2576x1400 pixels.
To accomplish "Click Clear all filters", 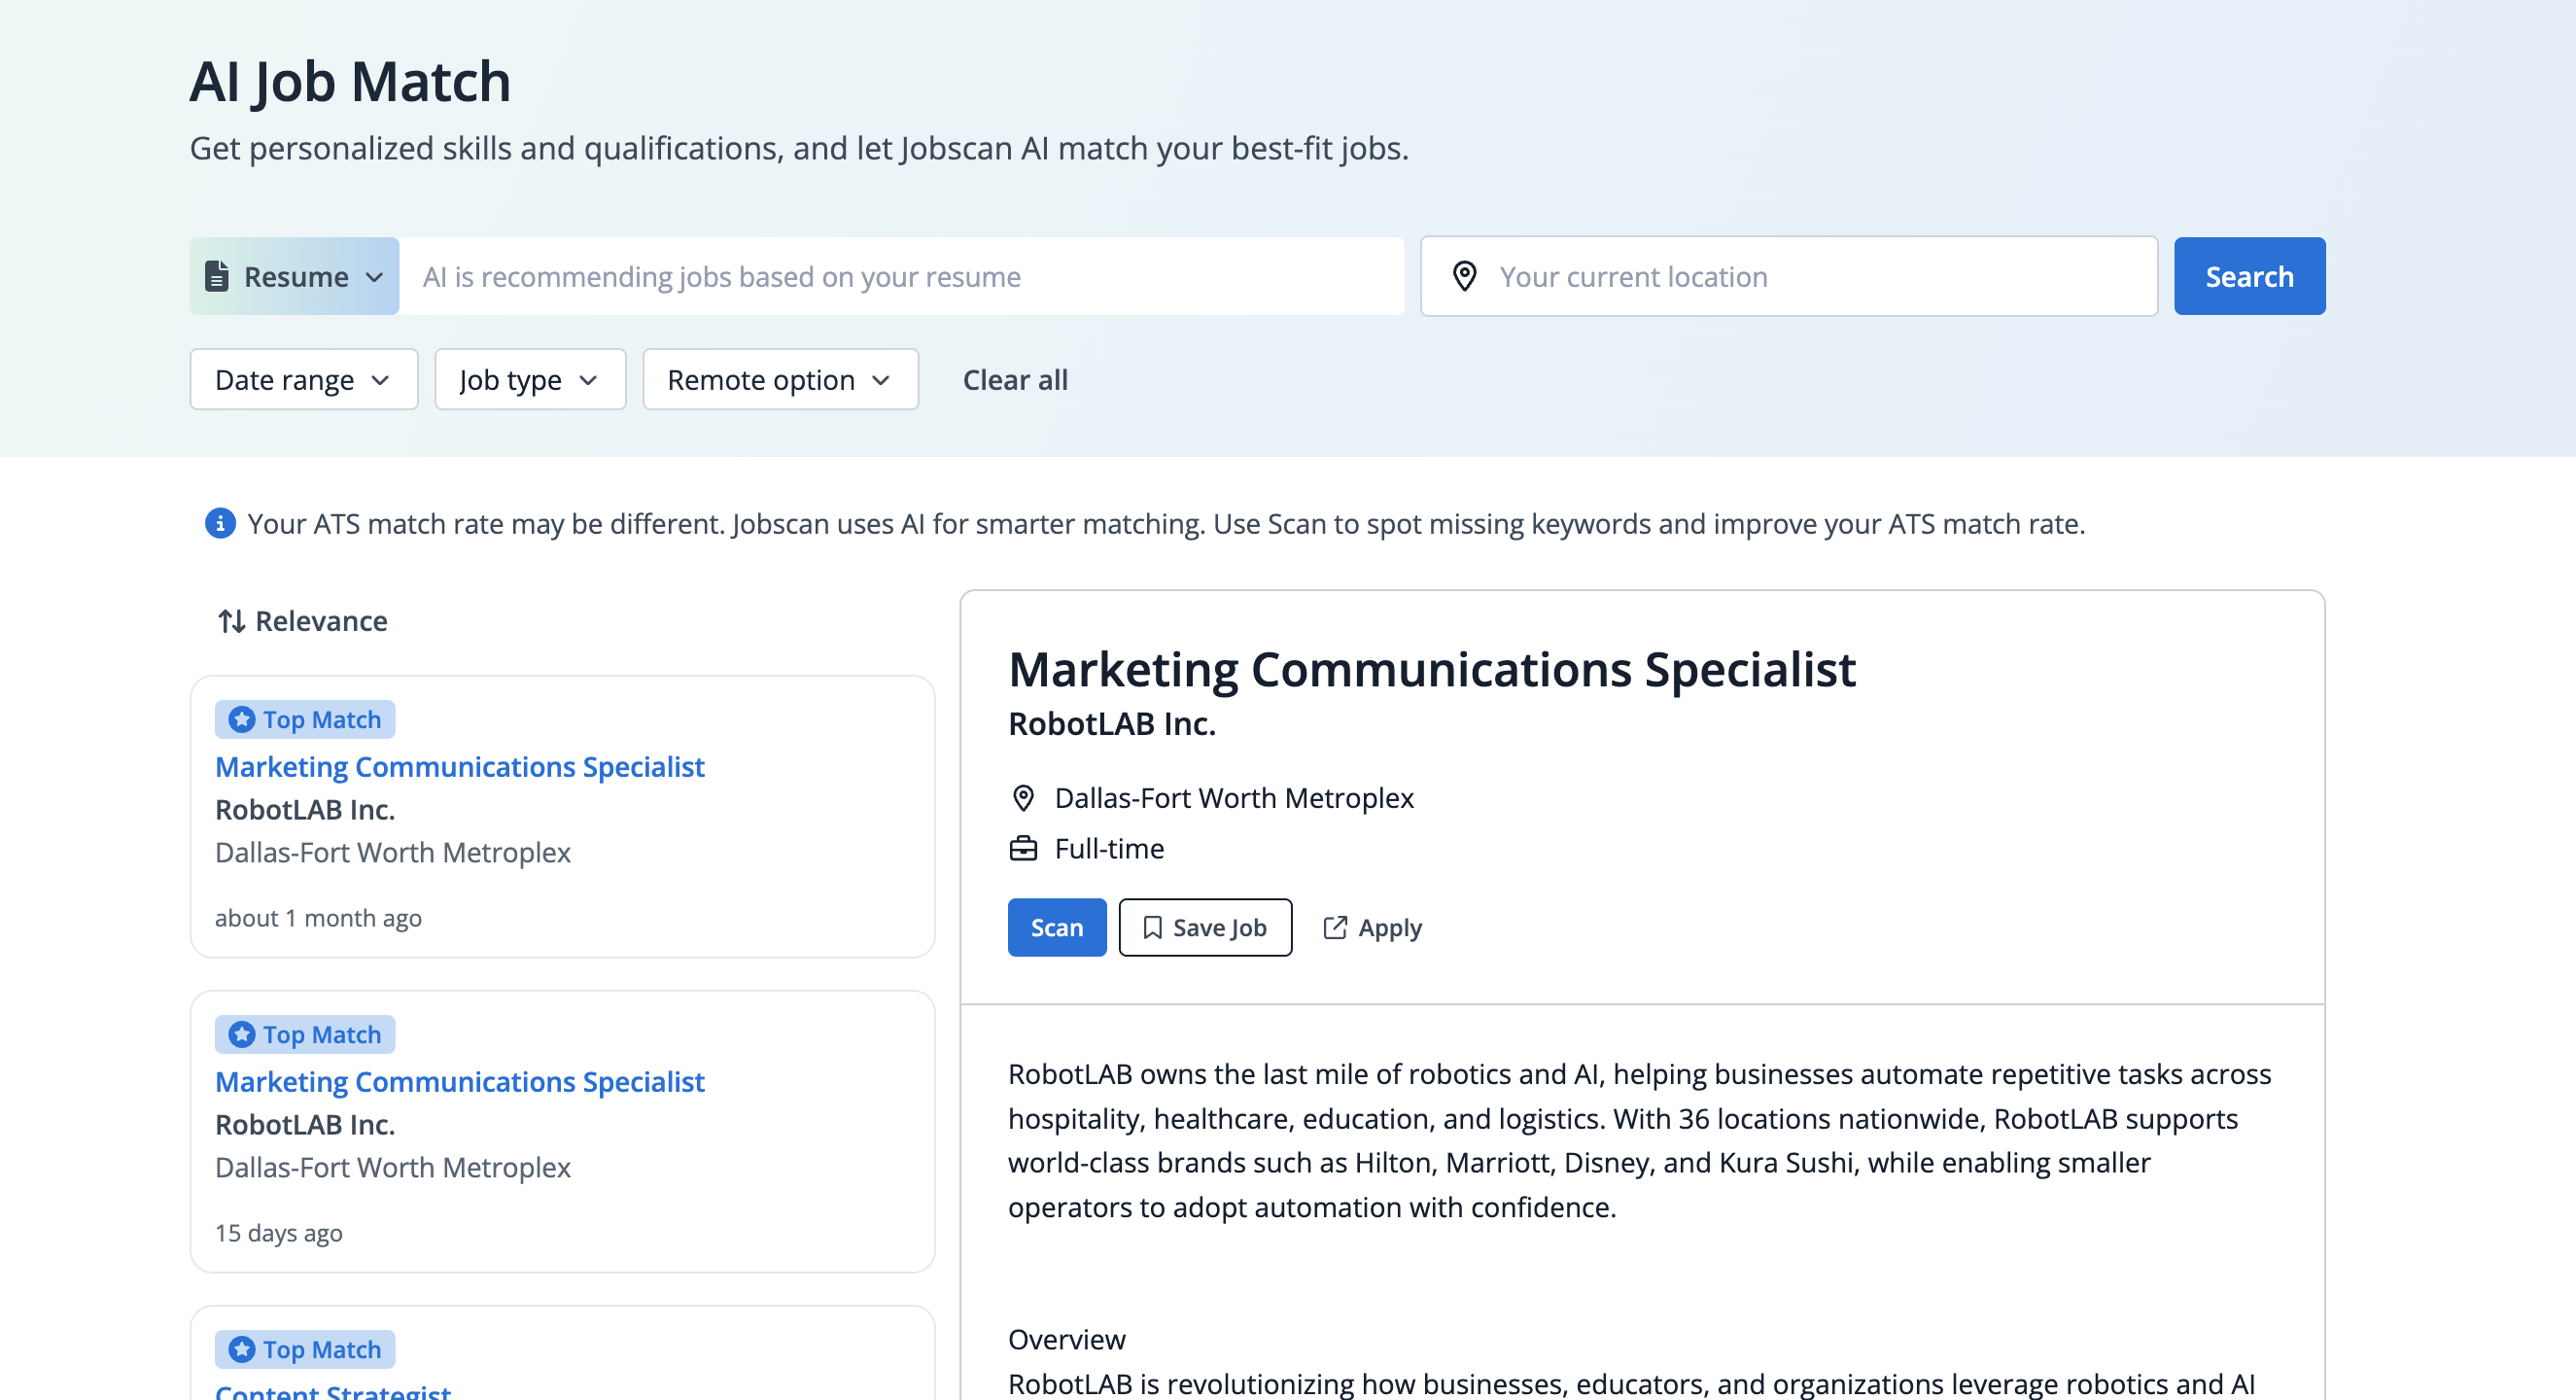I will click(x=1014, y=380).
